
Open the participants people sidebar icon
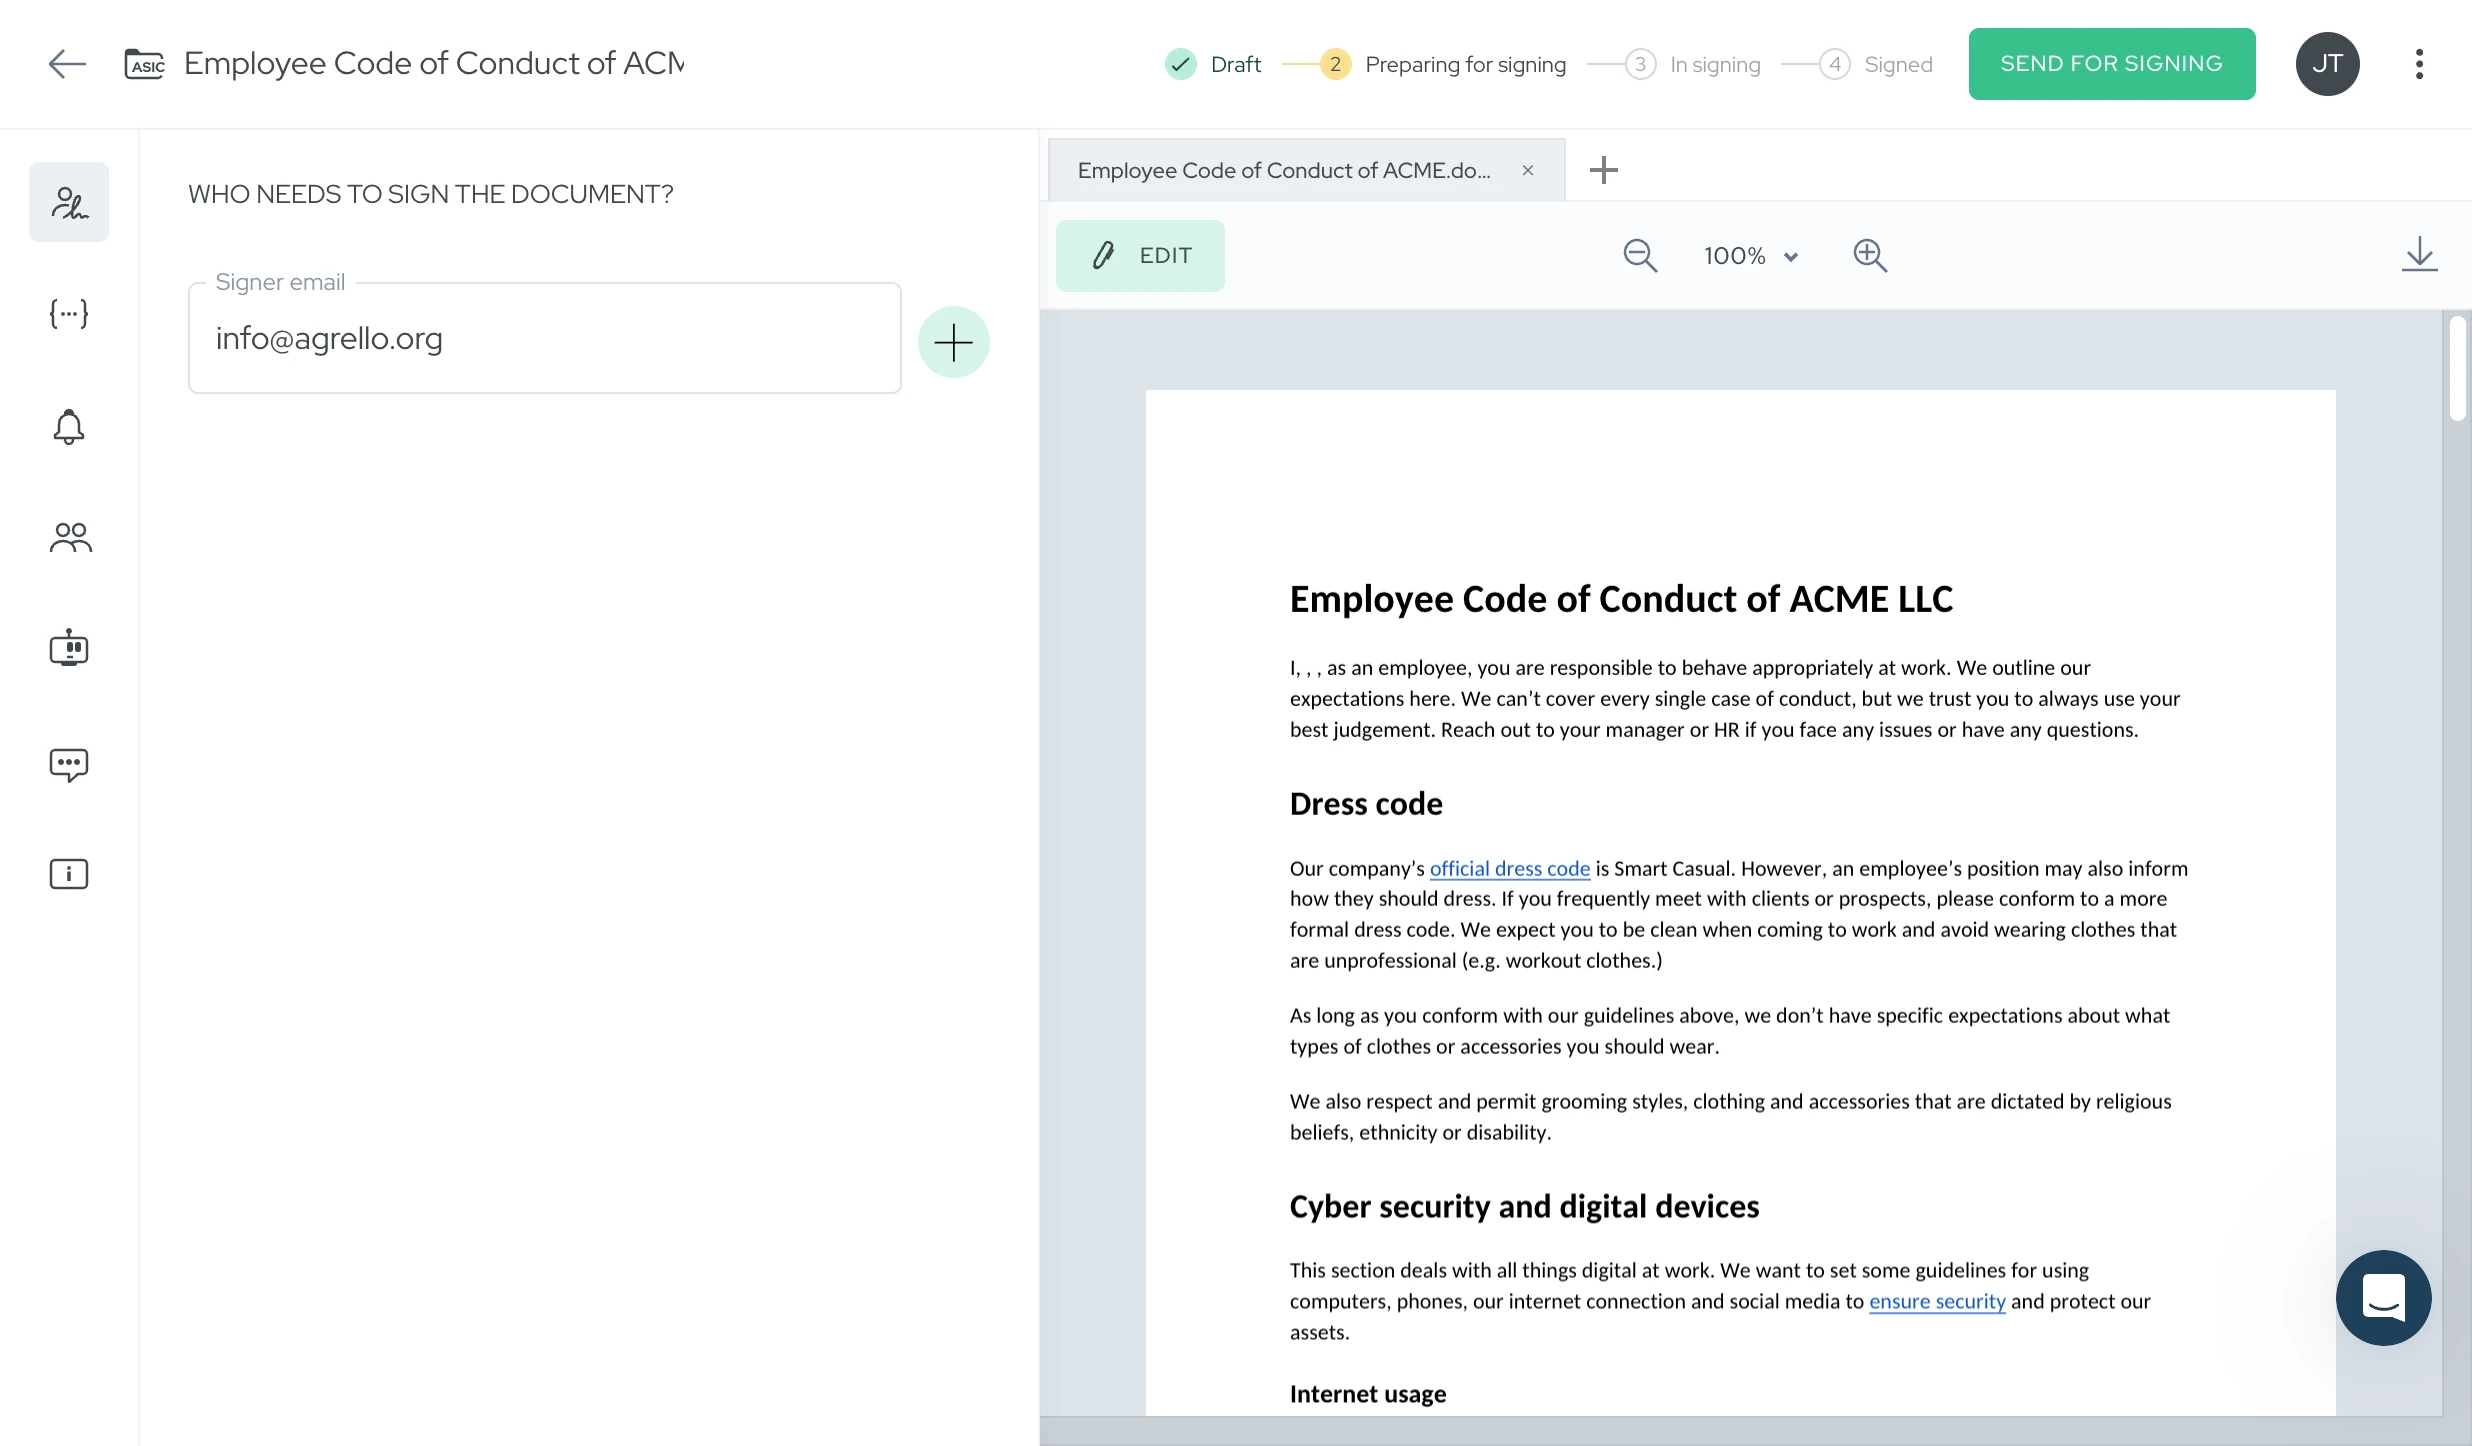pyautogui.click(x=70, y=538)
